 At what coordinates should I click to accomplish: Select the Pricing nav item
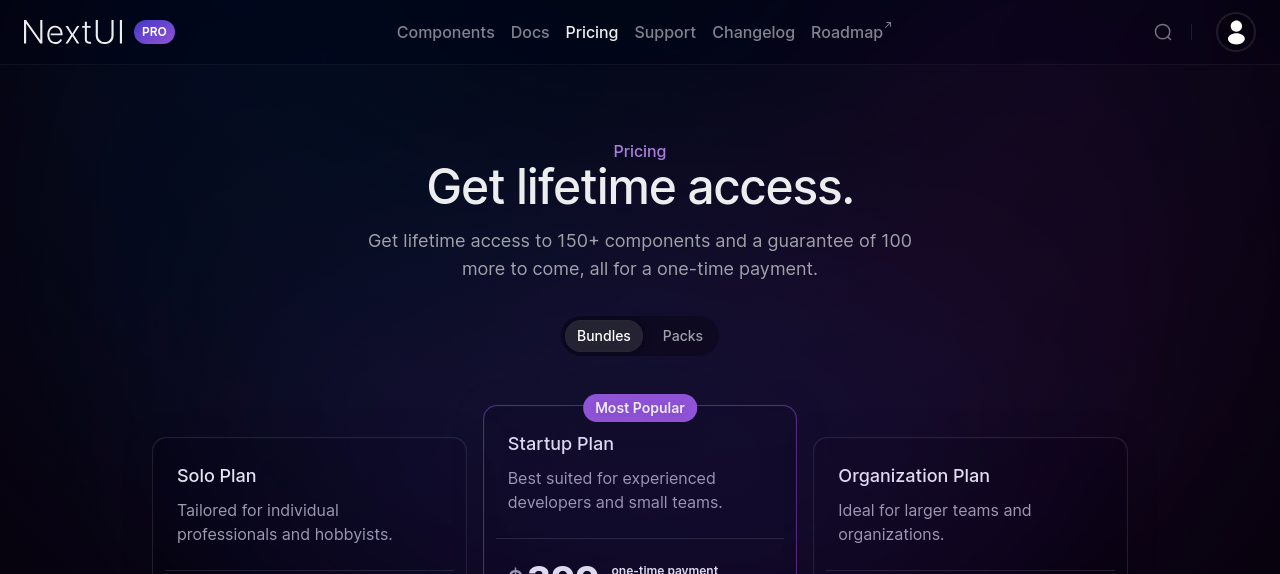click(x=592, y=32)
